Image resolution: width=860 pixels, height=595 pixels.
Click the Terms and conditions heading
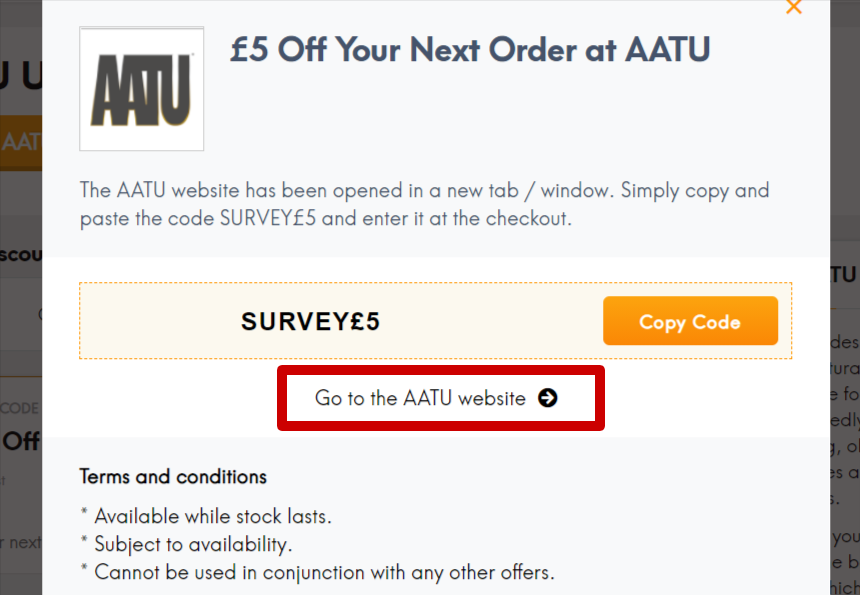173,477
